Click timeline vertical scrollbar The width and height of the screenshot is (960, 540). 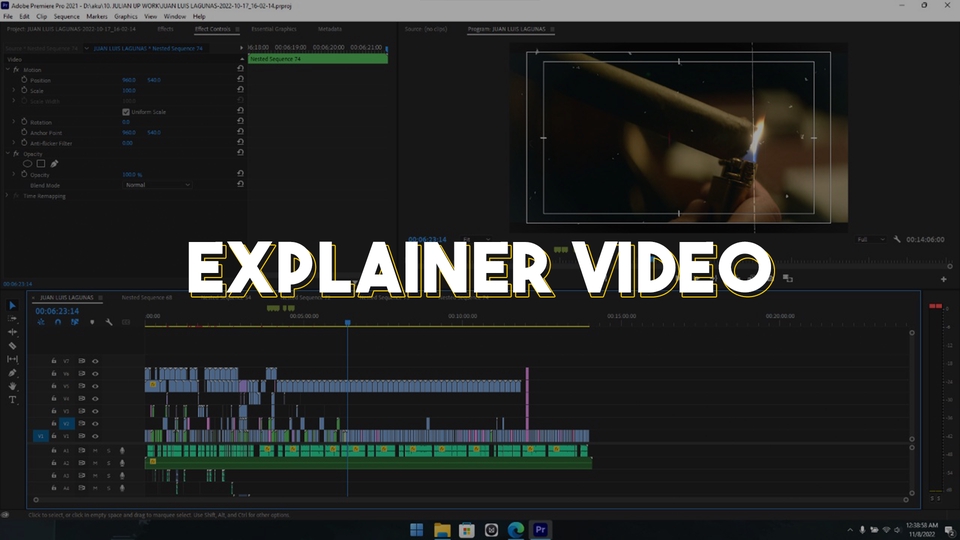point(912,386)
